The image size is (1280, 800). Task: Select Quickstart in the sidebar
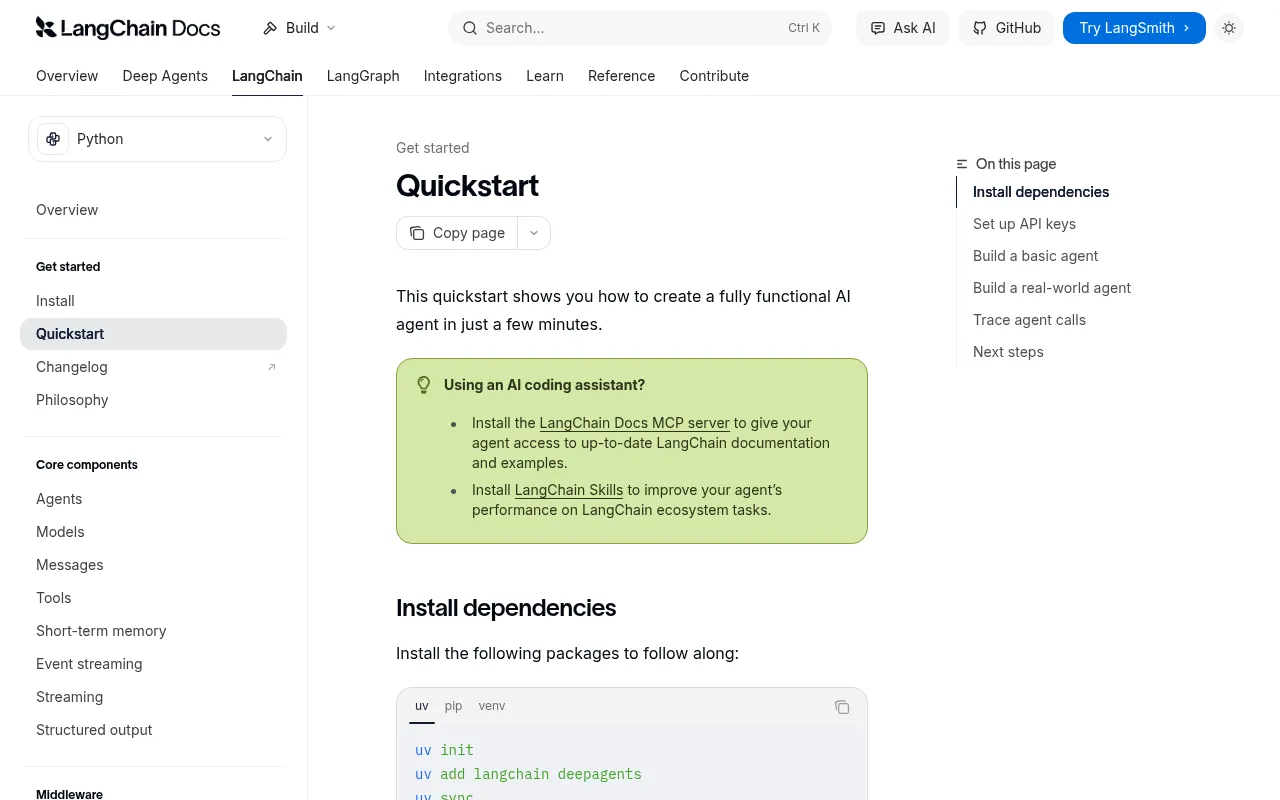153,334
